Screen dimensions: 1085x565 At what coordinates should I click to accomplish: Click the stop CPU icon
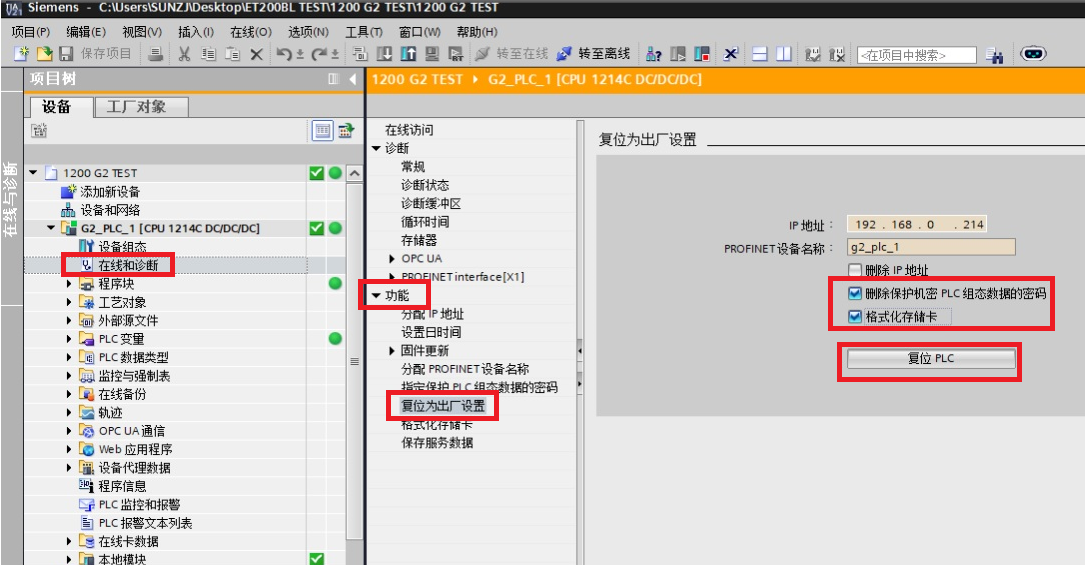pyautogui.click(x=702, y=54)
